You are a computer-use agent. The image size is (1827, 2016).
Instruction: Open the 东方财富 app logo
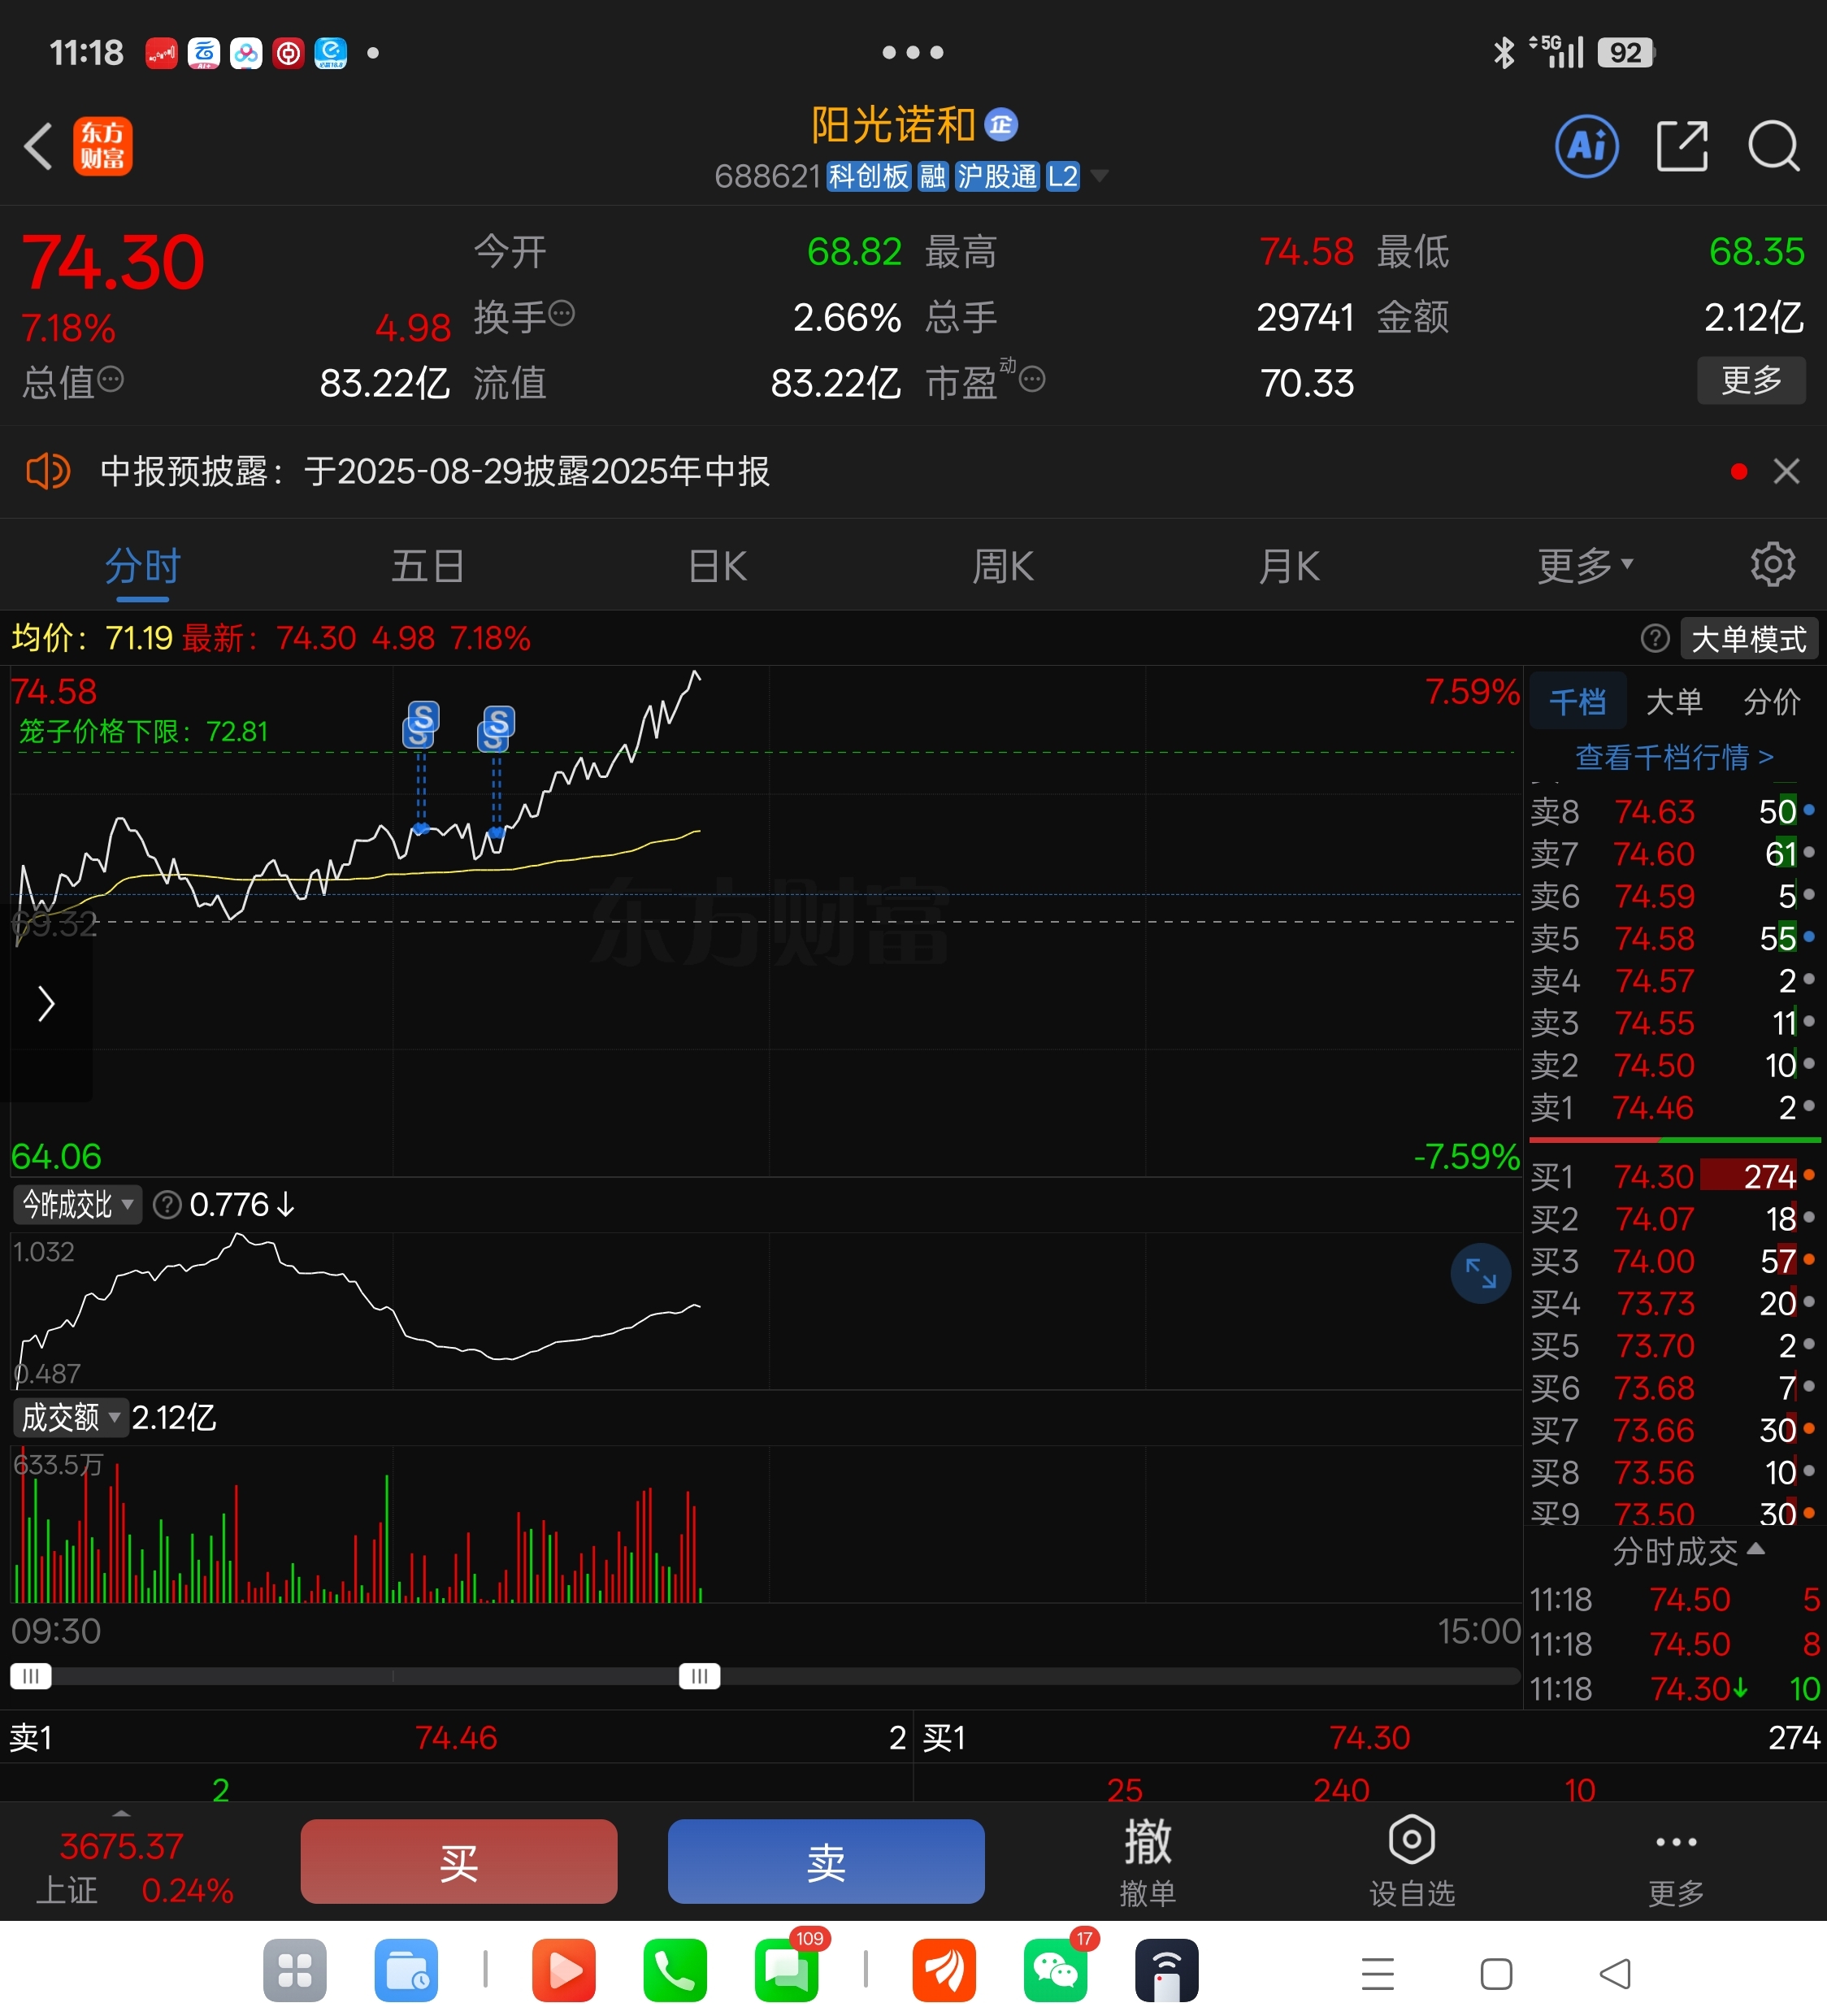pos(102,146)
